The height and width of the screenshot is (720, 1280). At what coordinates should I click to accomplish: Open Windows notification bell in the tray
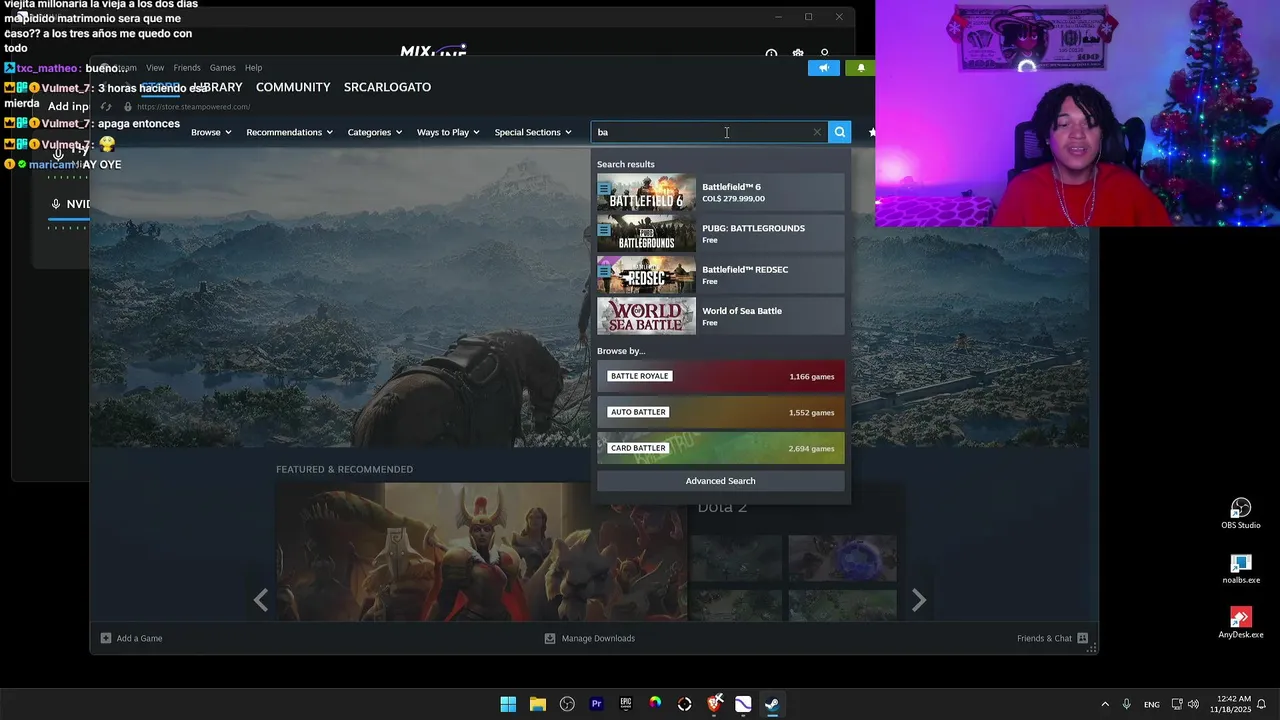(x=1262, y=704)
